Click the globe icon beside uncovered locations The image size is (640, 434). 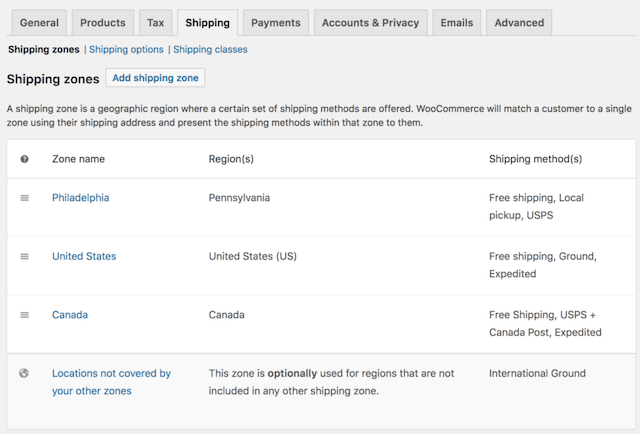tap(25, 374)
